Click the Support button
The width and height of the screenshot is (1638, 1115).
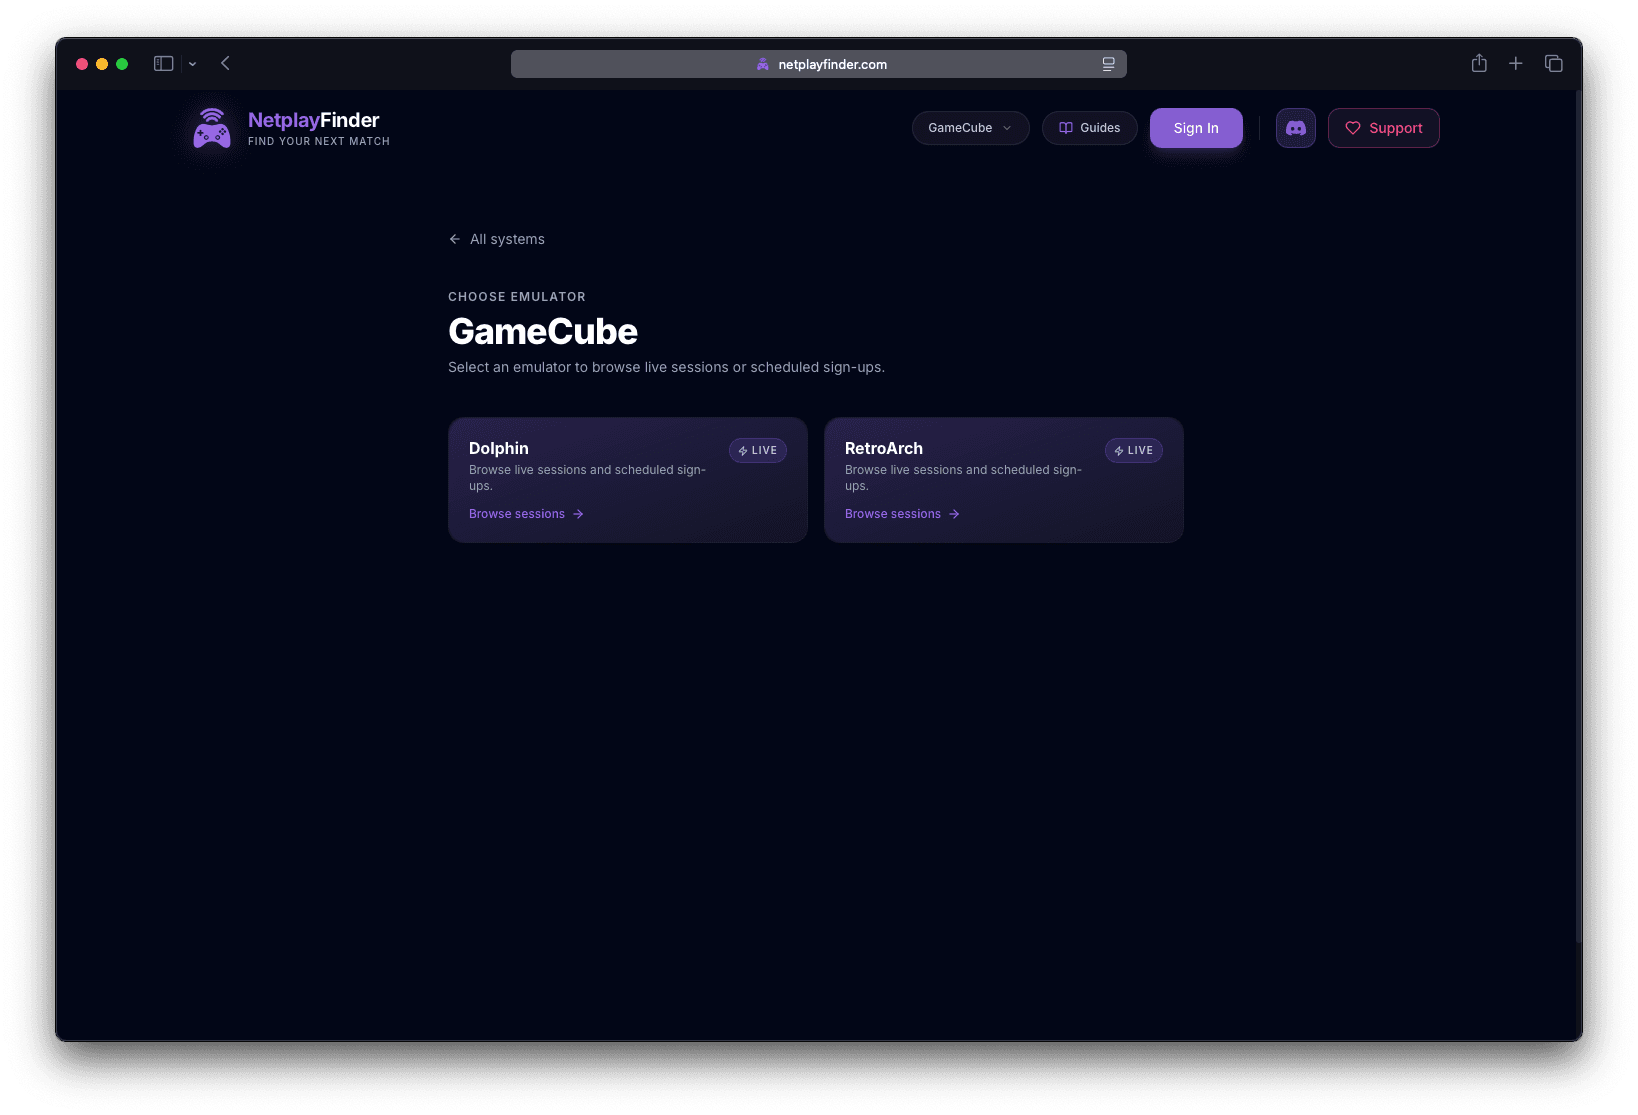tap(1383, 128)
